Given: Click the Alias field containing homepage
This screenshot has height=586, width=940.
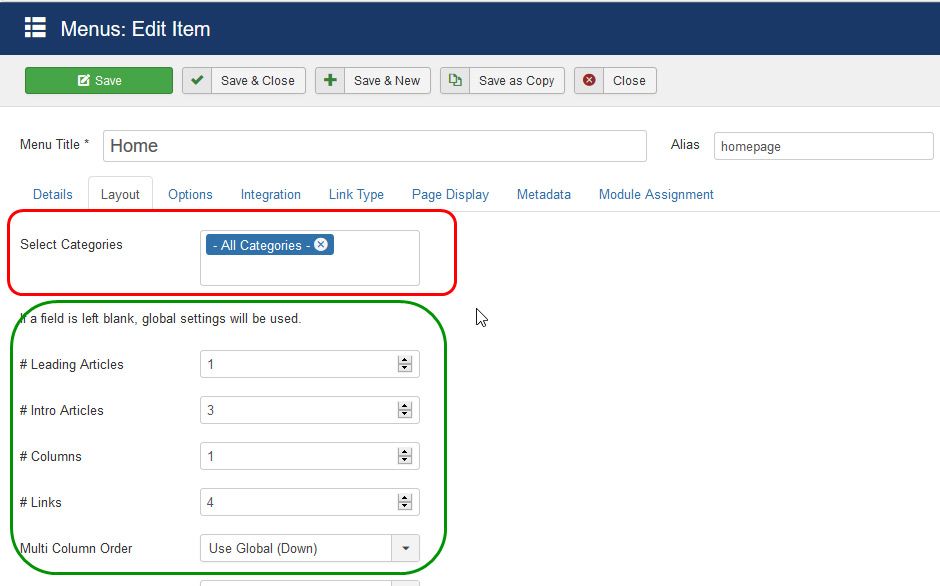Looking at the screenshot, I should pyautogui.click(x=823, y=146).
